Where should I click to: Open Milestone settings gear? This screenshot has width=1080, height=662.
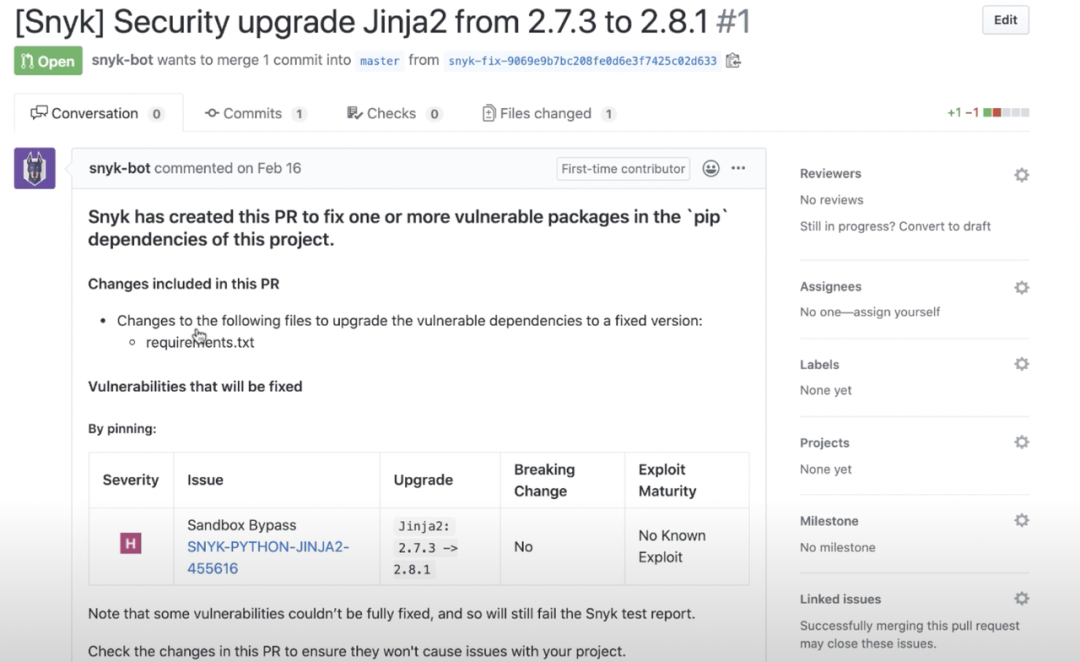pos(1021,520)
